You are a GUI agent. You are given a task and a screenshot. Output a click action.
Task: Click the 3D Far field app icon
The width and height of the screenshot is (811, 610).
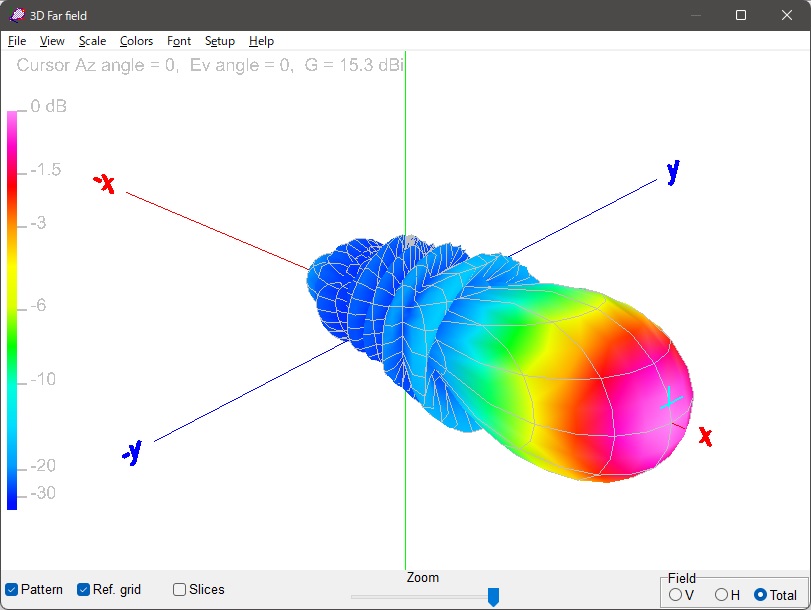(x=16, y=15)
